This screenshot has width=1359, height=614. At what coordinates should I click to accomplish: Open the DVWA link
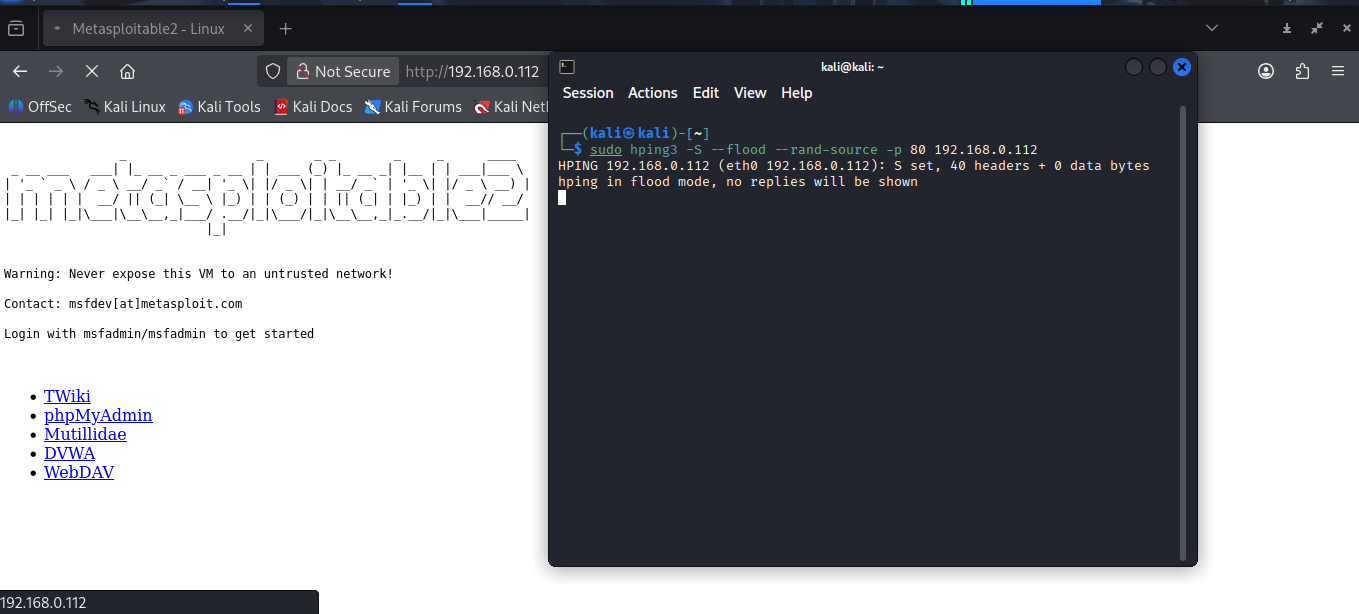[x=70, y=453]
